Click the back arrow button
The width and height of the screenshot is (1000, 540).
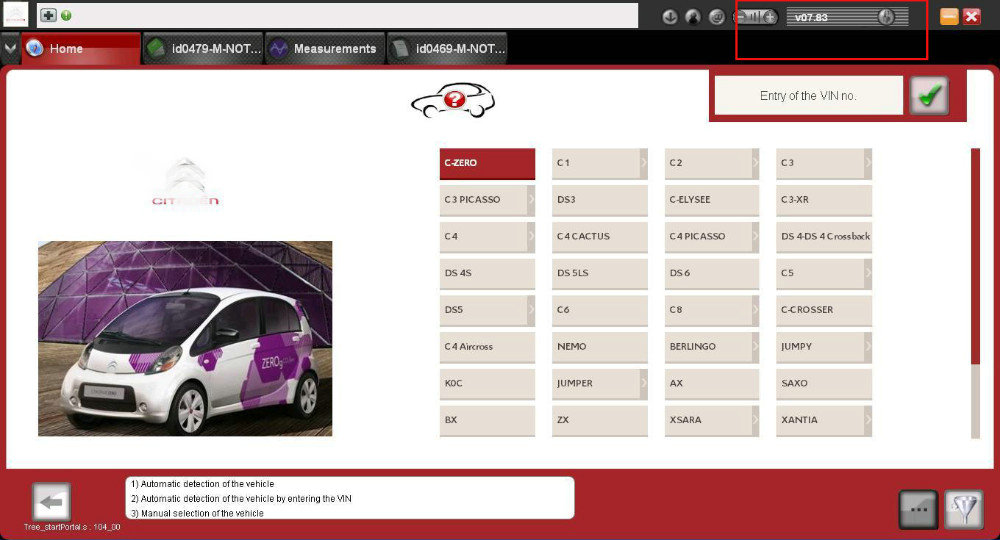pyautogui.click(x=51, y=502)
